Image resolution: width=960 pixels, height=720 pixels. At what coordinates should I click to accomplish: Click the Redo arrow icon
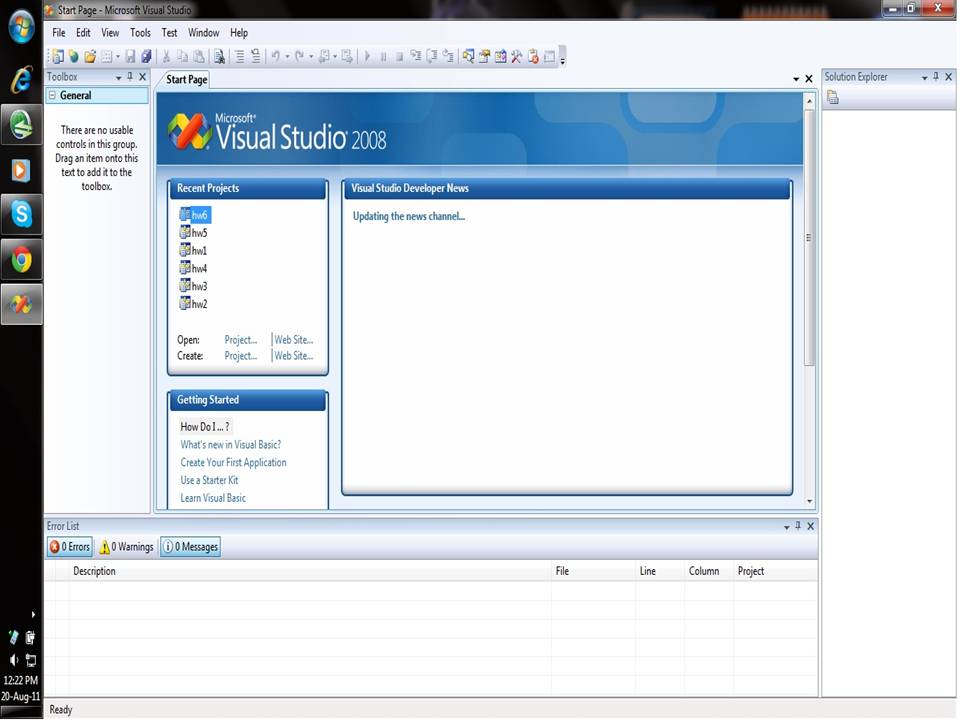tap(299, 56)
